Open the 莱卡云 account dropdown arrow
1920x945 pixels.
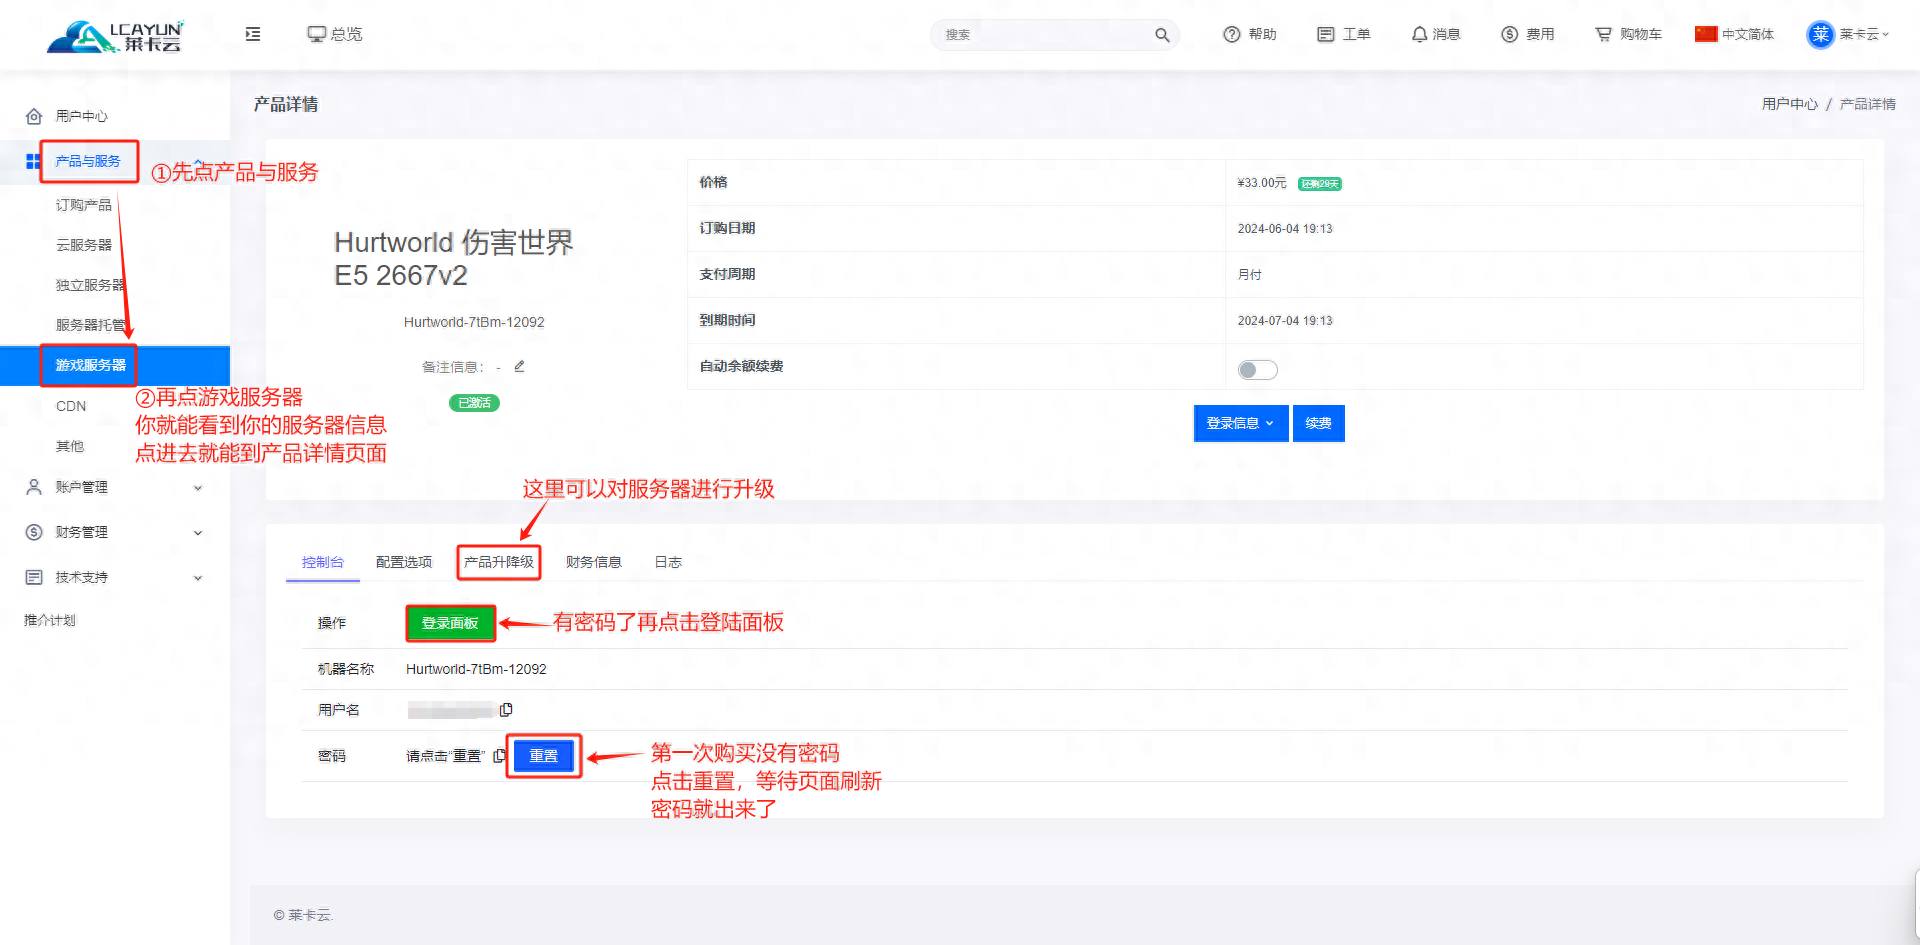point(1886,34)
